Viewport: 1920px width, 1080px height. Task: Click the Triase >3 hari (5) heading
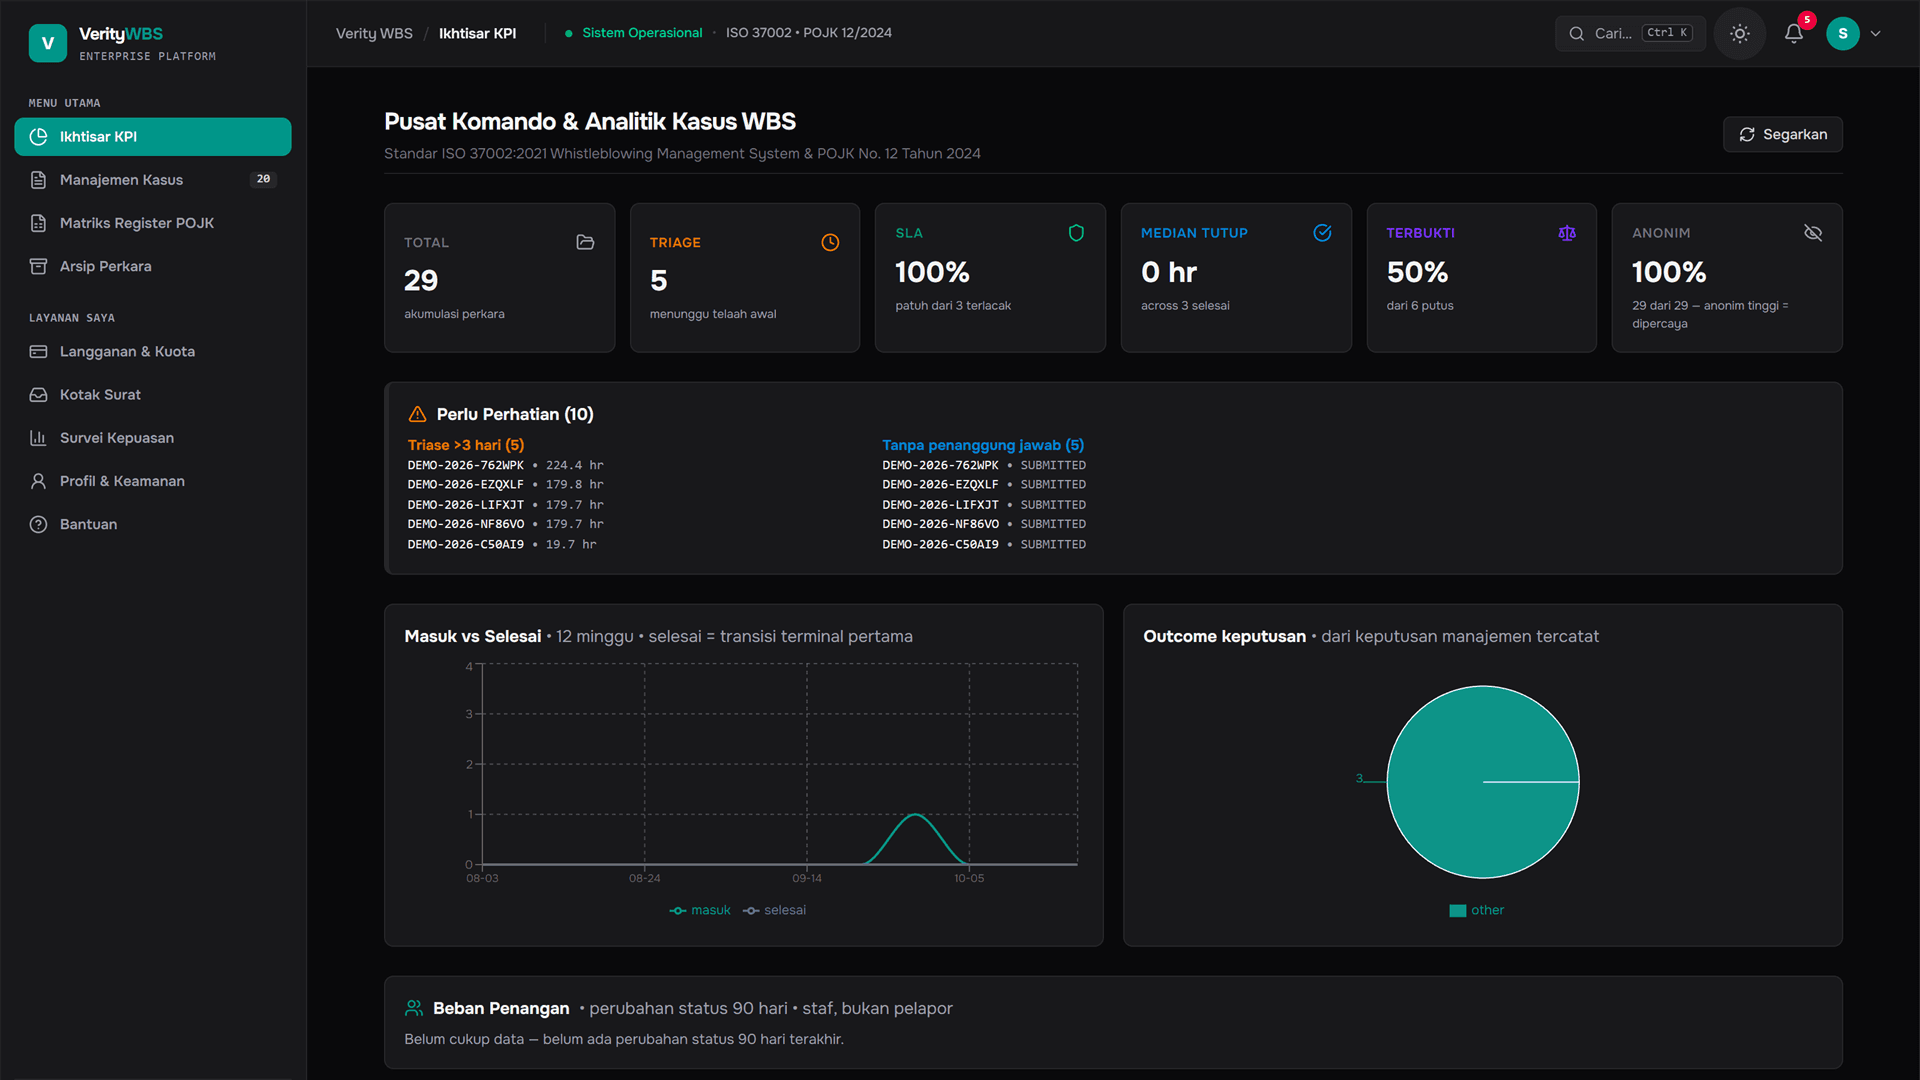466,445
